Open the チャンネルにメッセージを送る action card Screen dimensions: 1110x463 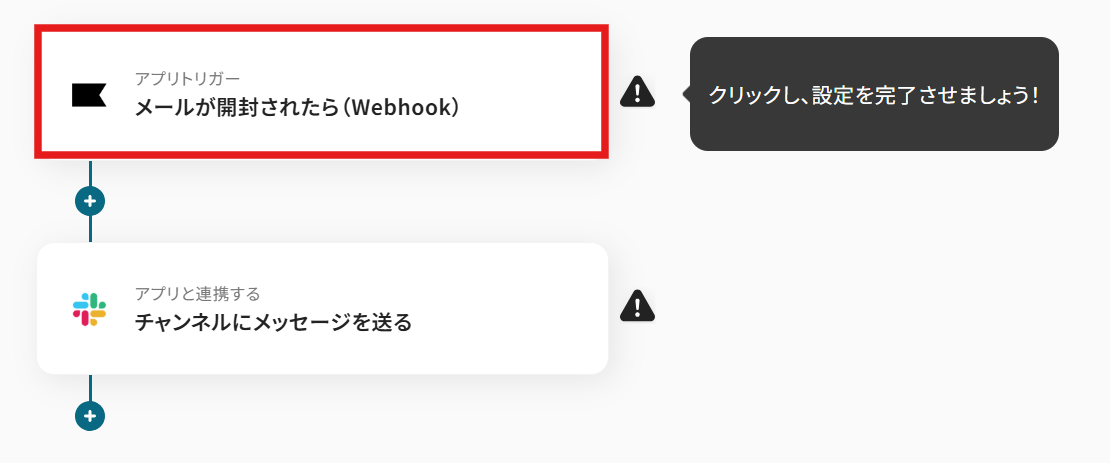click(322, 308)
